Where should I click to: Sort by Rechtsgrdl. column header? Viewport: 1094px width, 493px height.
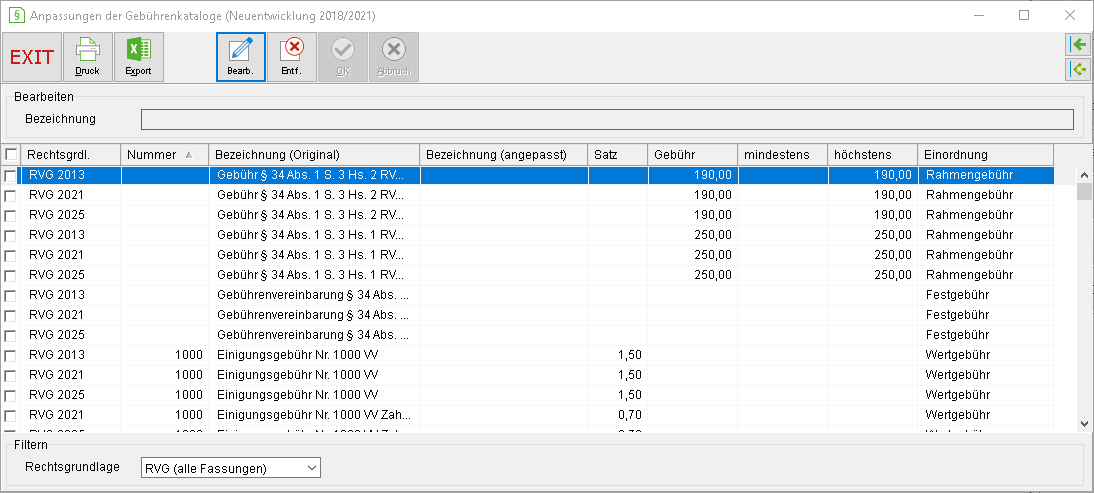71,155
